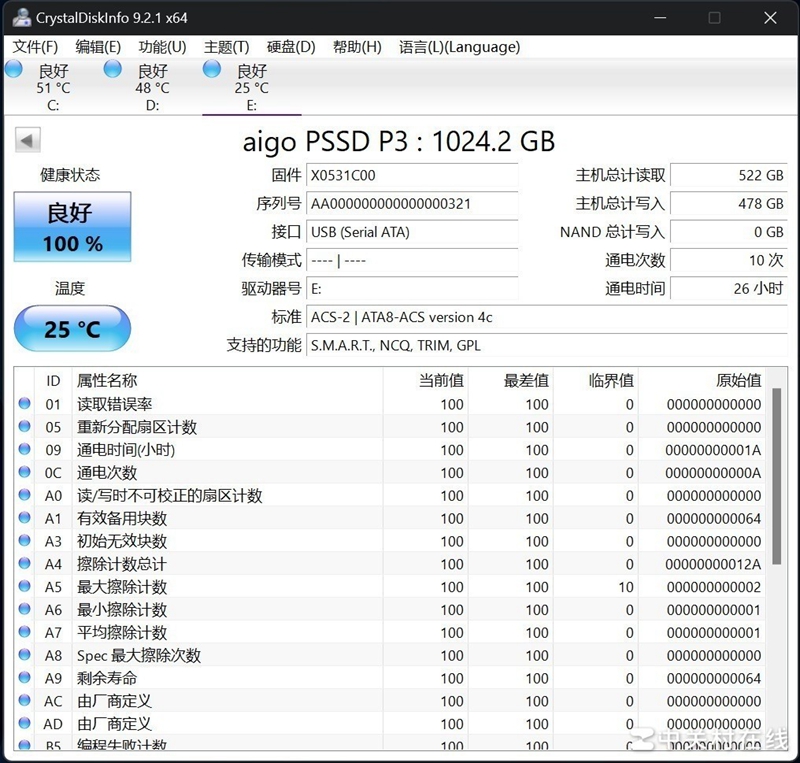The height and width of the screenshot is (763, 800).
Task: Open the 硬盘(D) menu
Action: [291, 47]
